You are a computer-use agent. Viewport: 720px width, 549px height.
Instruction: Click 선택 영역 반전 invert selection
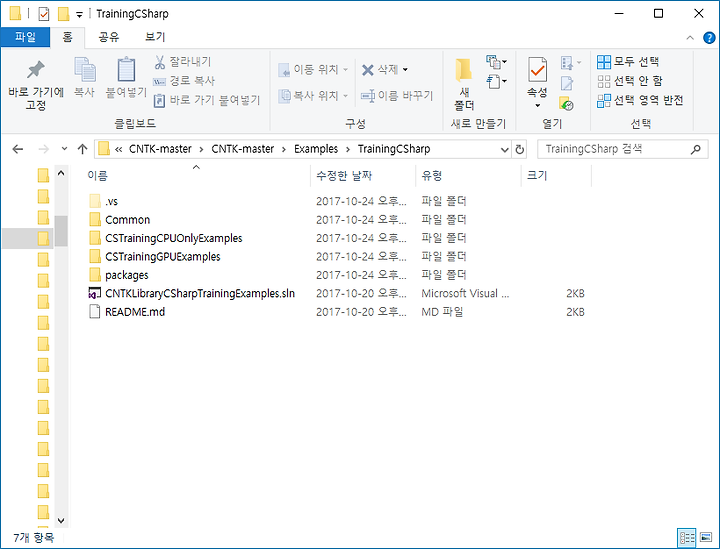pos(640,100)
